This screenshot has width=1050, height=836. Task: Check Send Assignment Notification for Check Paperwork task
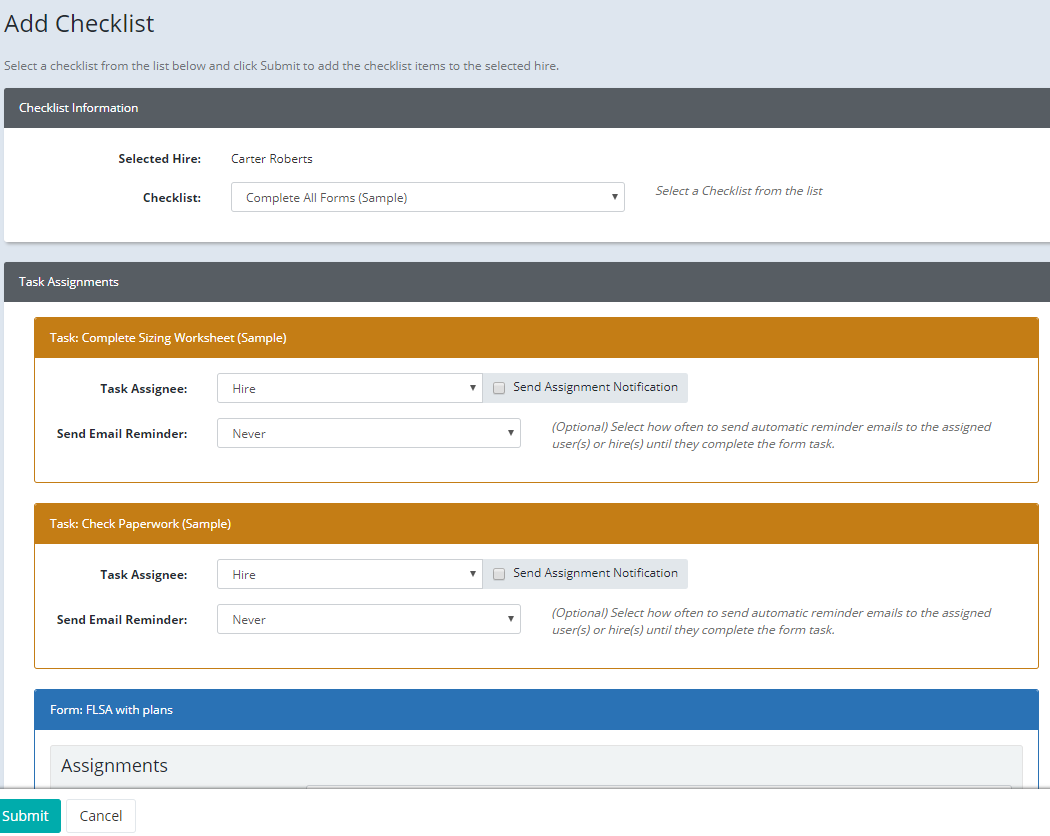[x=499, y=573]
